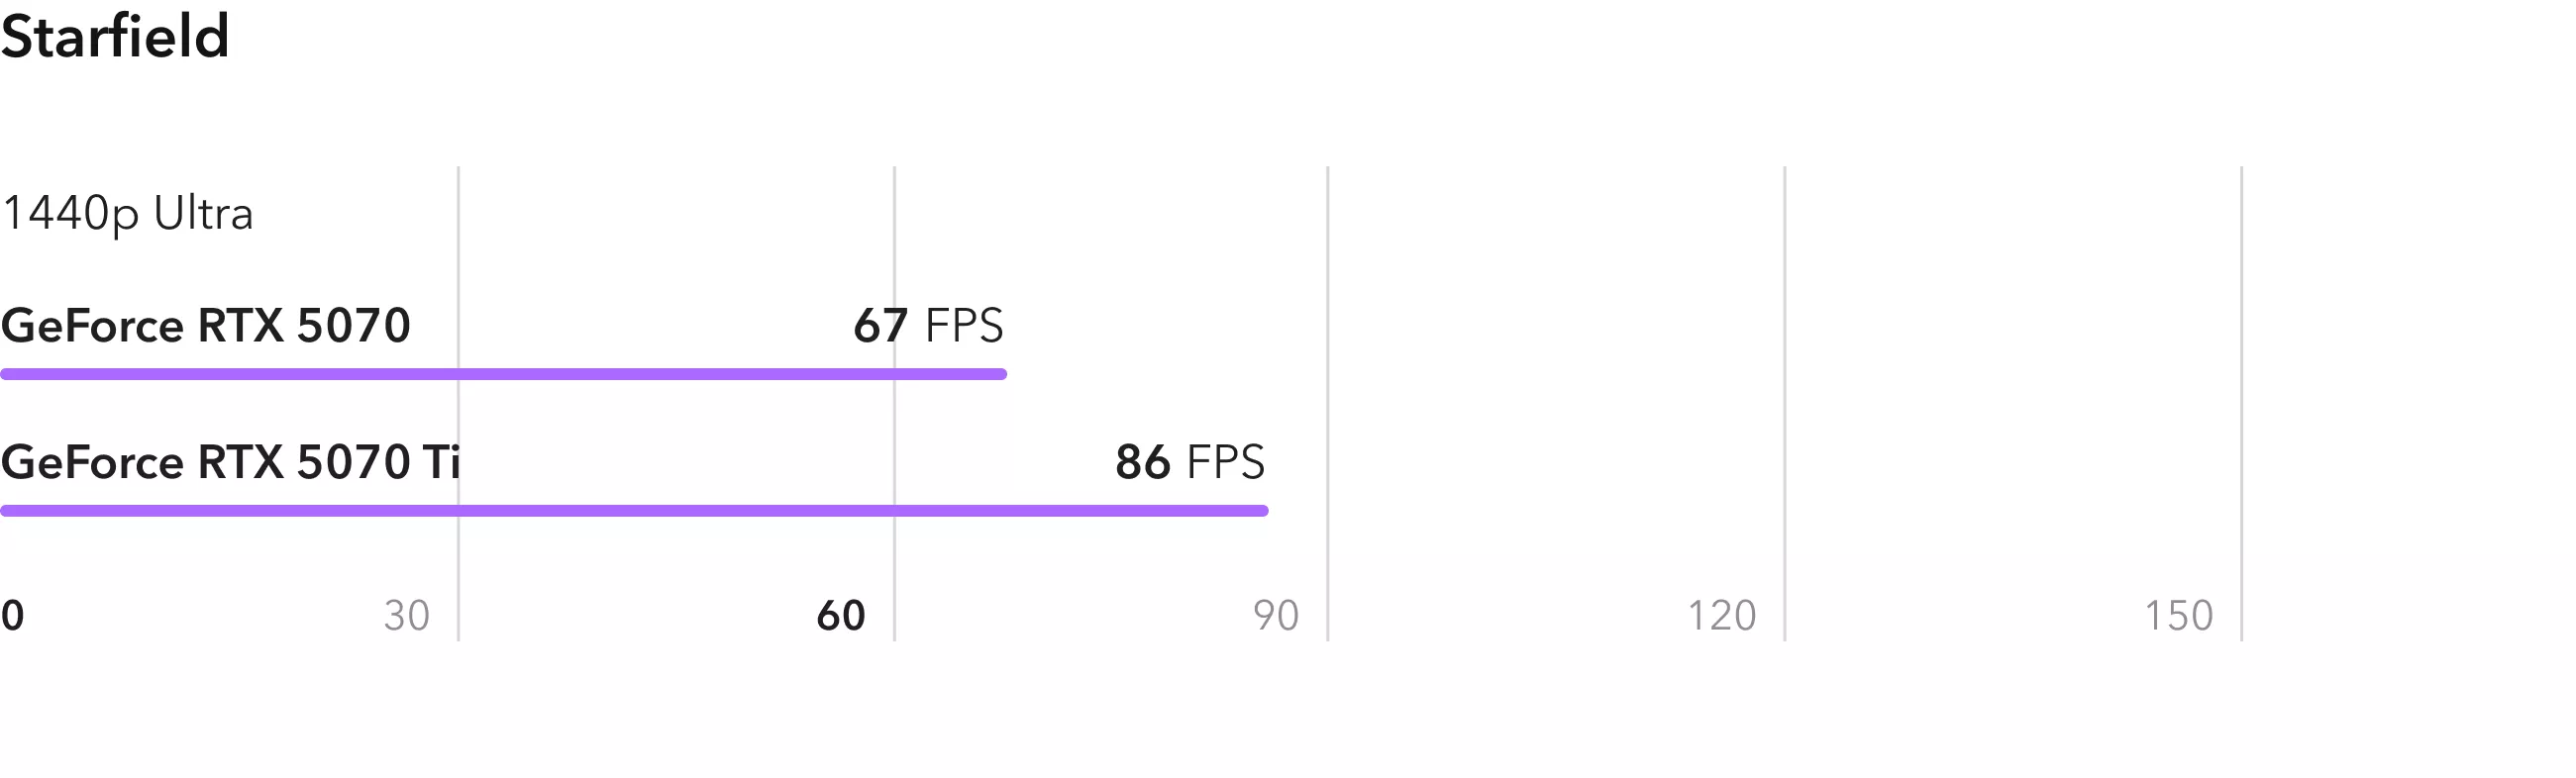Click the vertical gridline at 90

point(1328,404)
